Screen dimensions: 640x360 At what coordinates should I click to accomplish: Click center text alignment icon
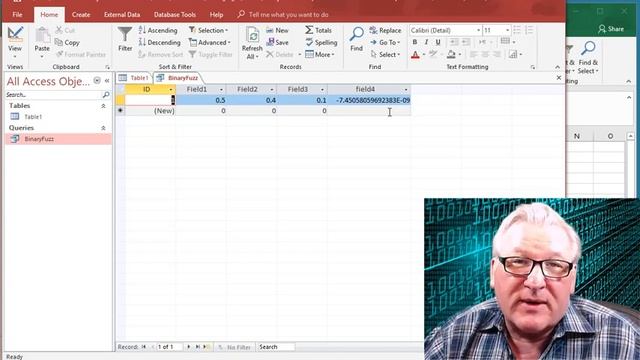pyautogui.click(x=485, y=54)
